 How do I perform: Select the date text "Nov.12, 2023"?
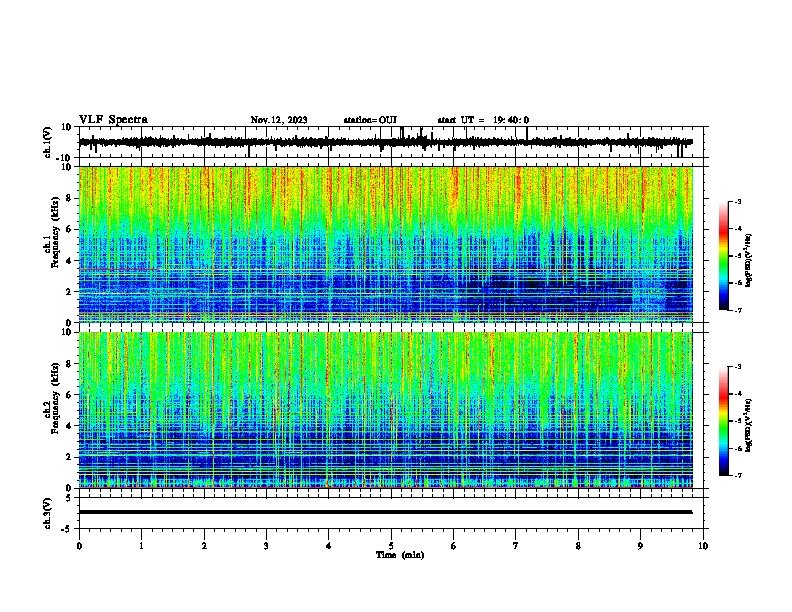[x=279, y=120]
